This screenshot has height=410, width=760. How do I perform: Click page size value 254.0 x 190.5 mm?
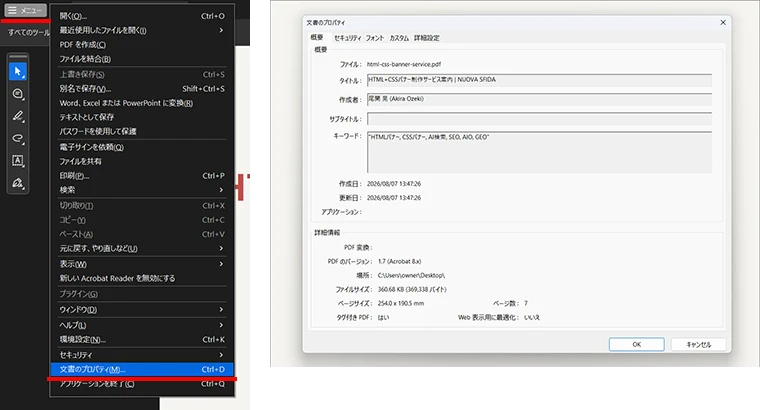click(x=401, y=303)
